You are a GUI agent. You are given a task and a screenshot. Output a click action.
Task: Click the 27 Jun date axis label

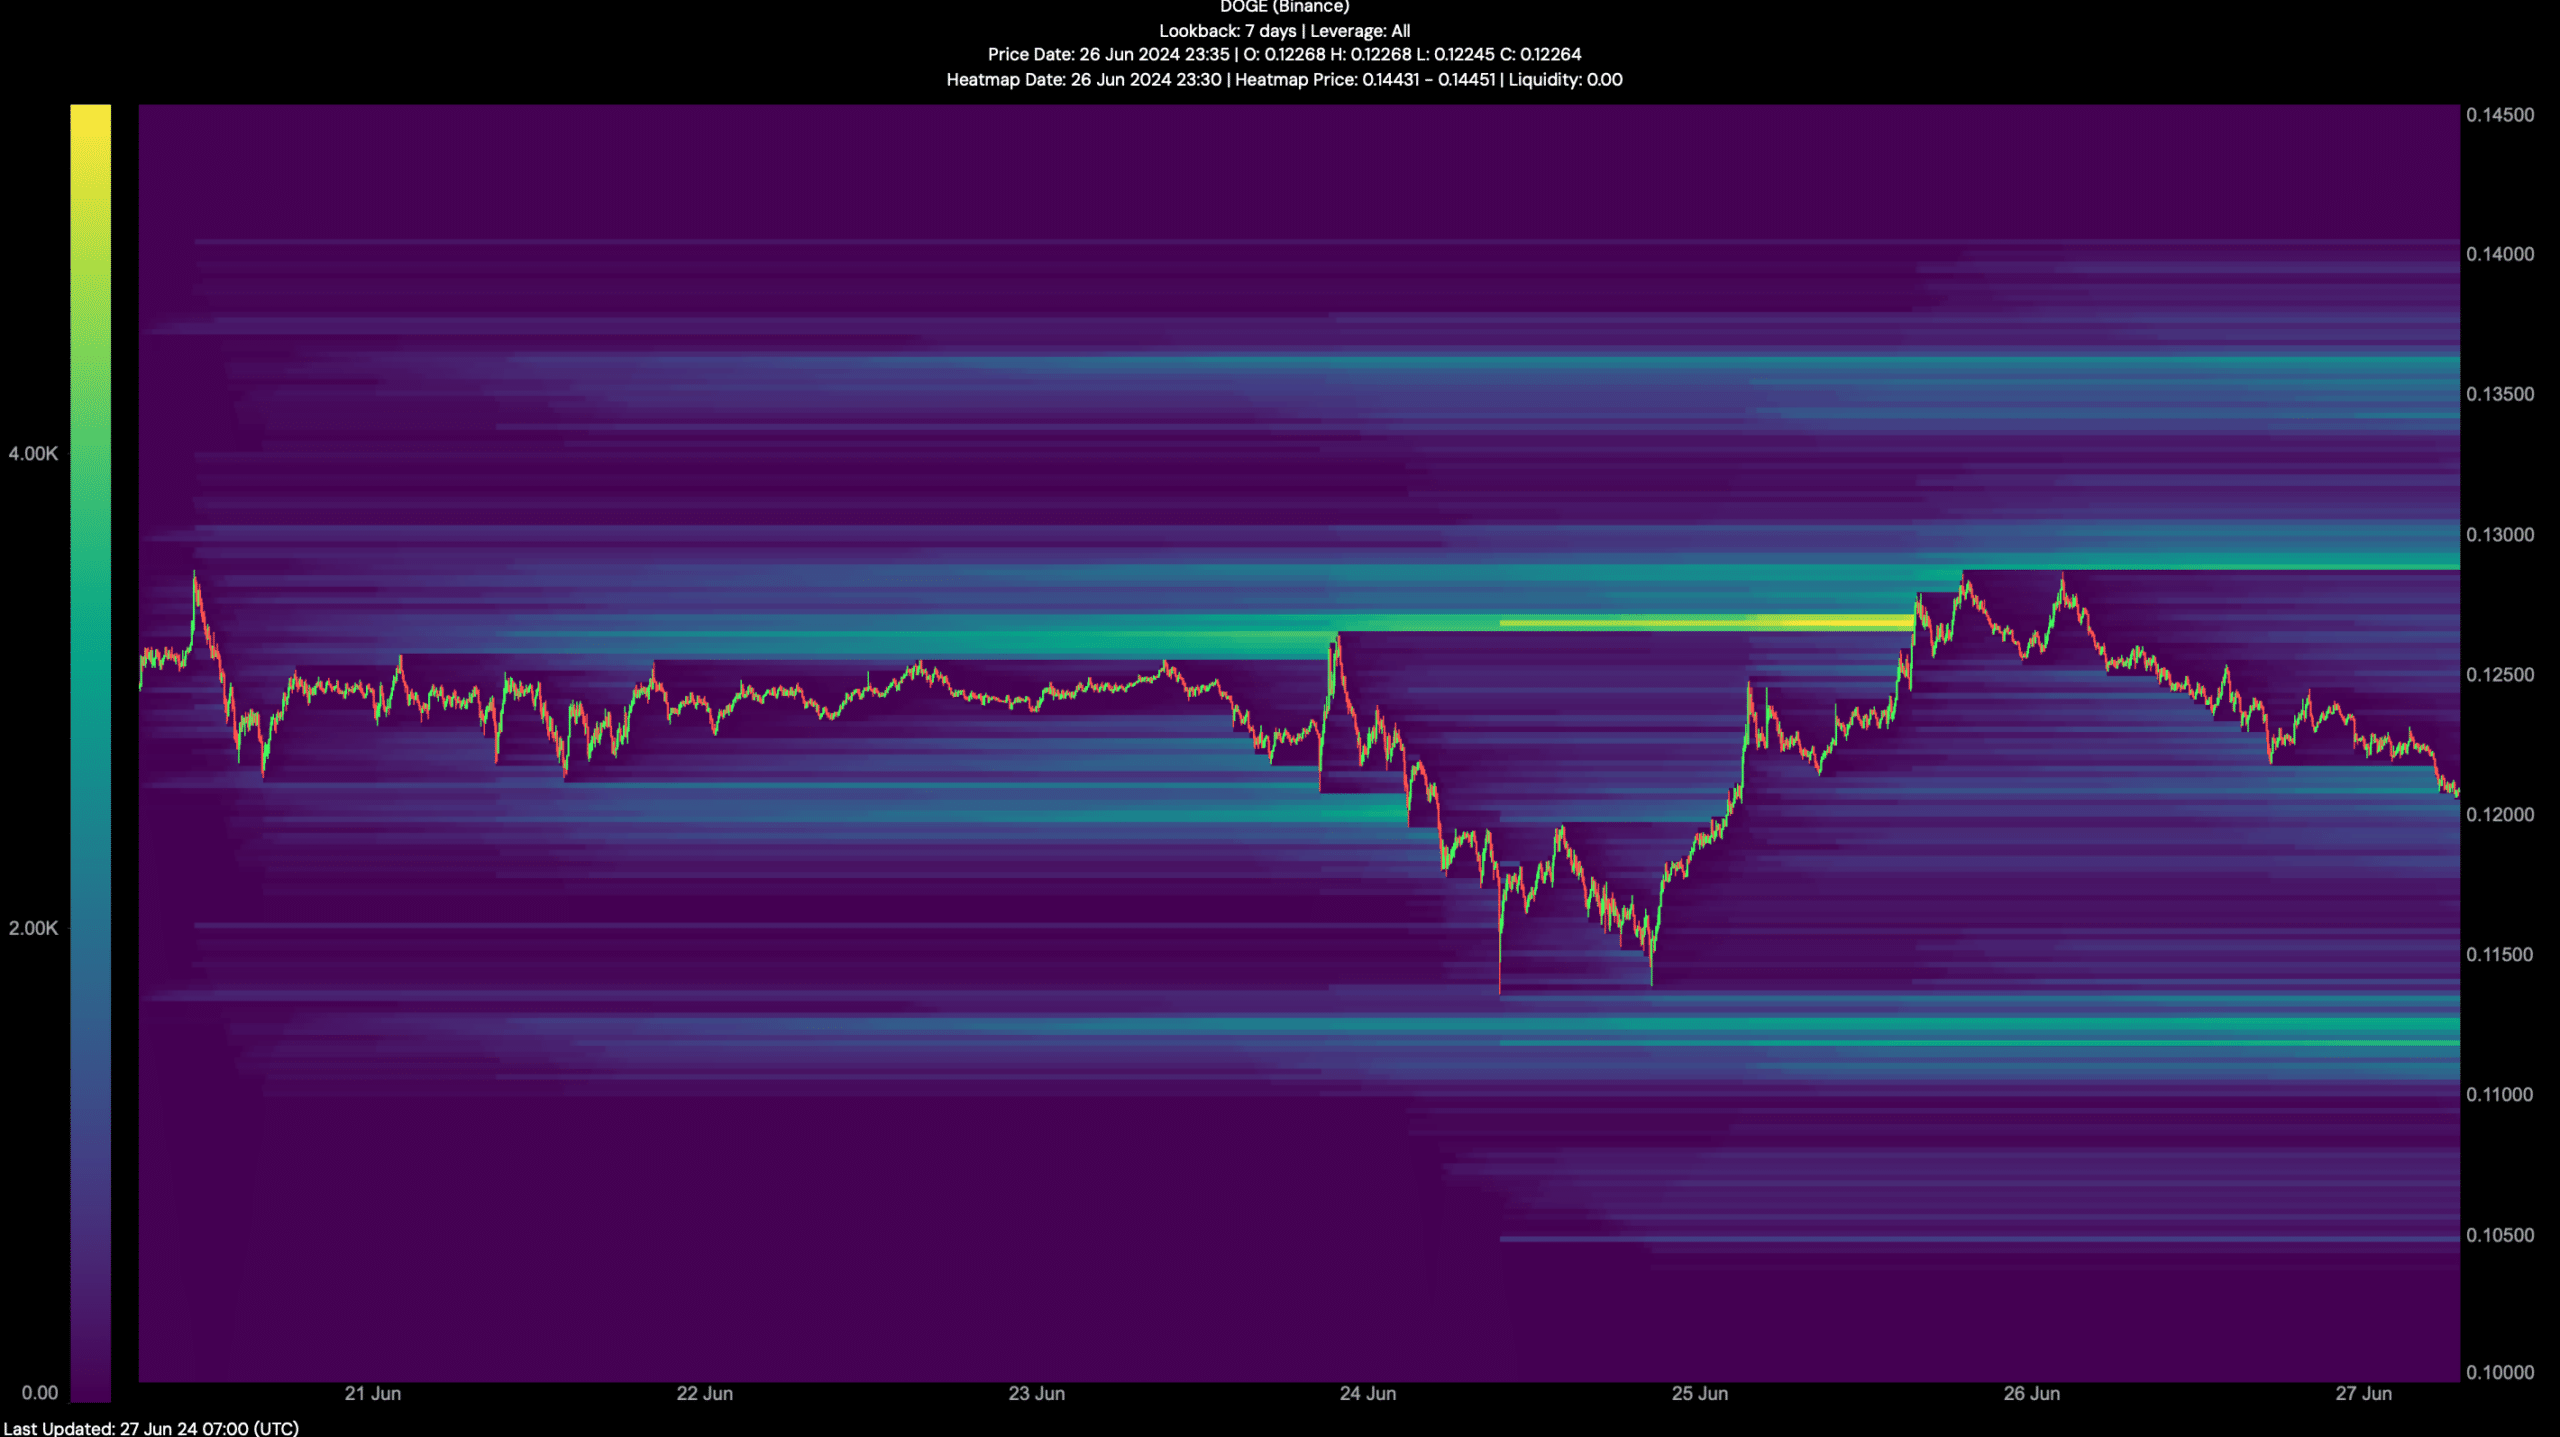pos(2364,1394)
